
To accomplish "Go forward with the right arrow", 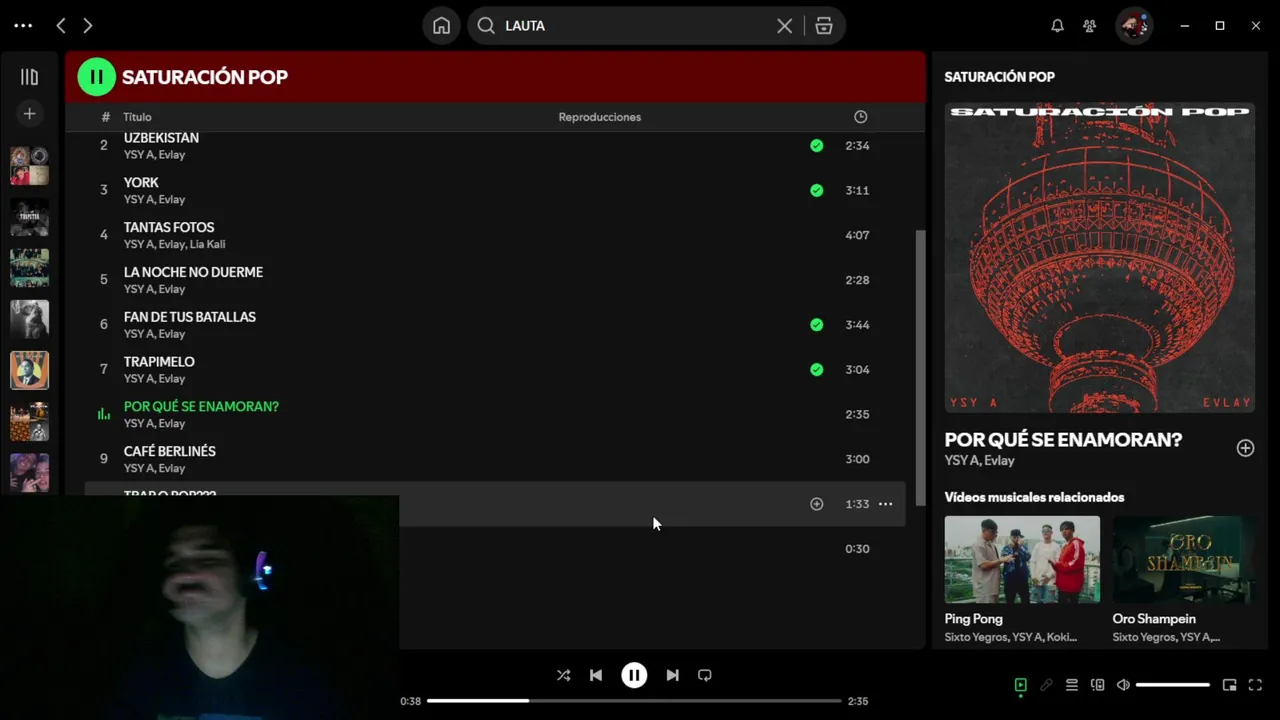I will click(x=88, y=26).
